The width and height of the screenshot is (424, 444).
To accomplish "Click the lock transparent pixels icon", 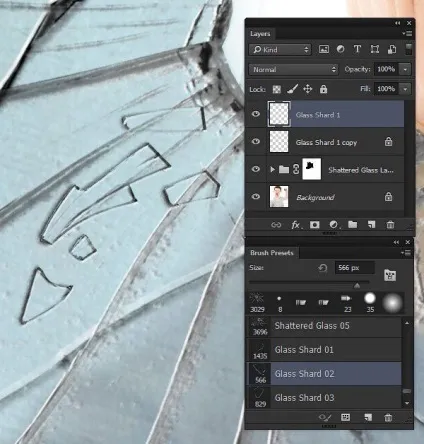I will click(x=276, y=89).
